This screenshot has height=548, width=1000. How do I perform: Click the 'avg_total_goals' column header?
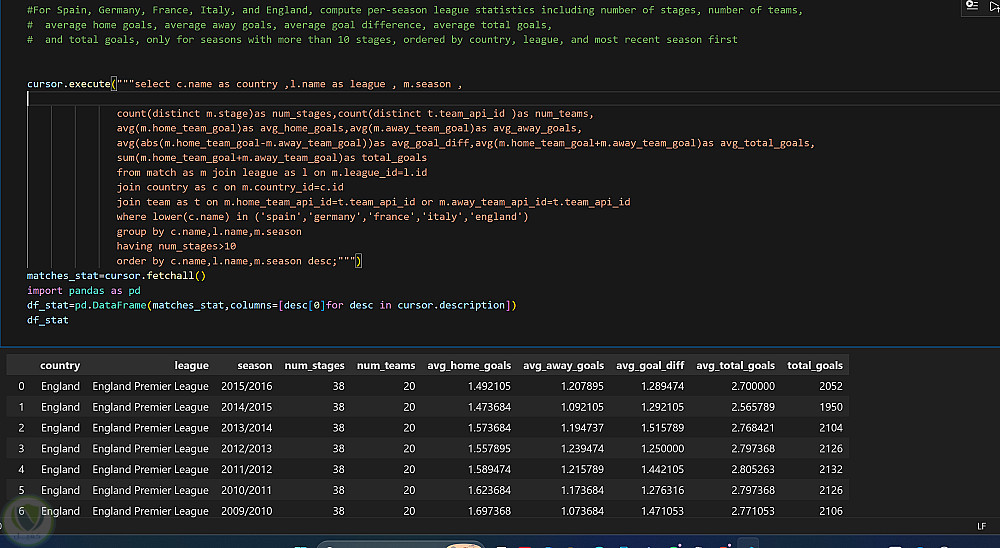[735, 365]
